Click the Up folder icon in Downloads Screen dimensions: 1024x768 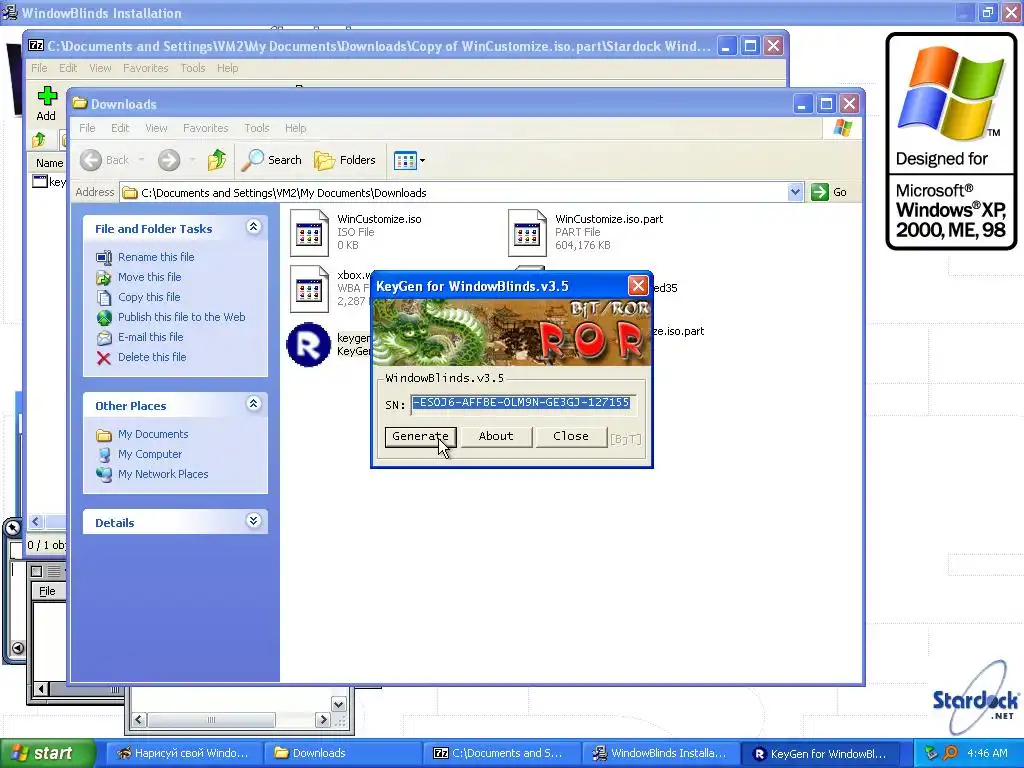click(217, 160)
